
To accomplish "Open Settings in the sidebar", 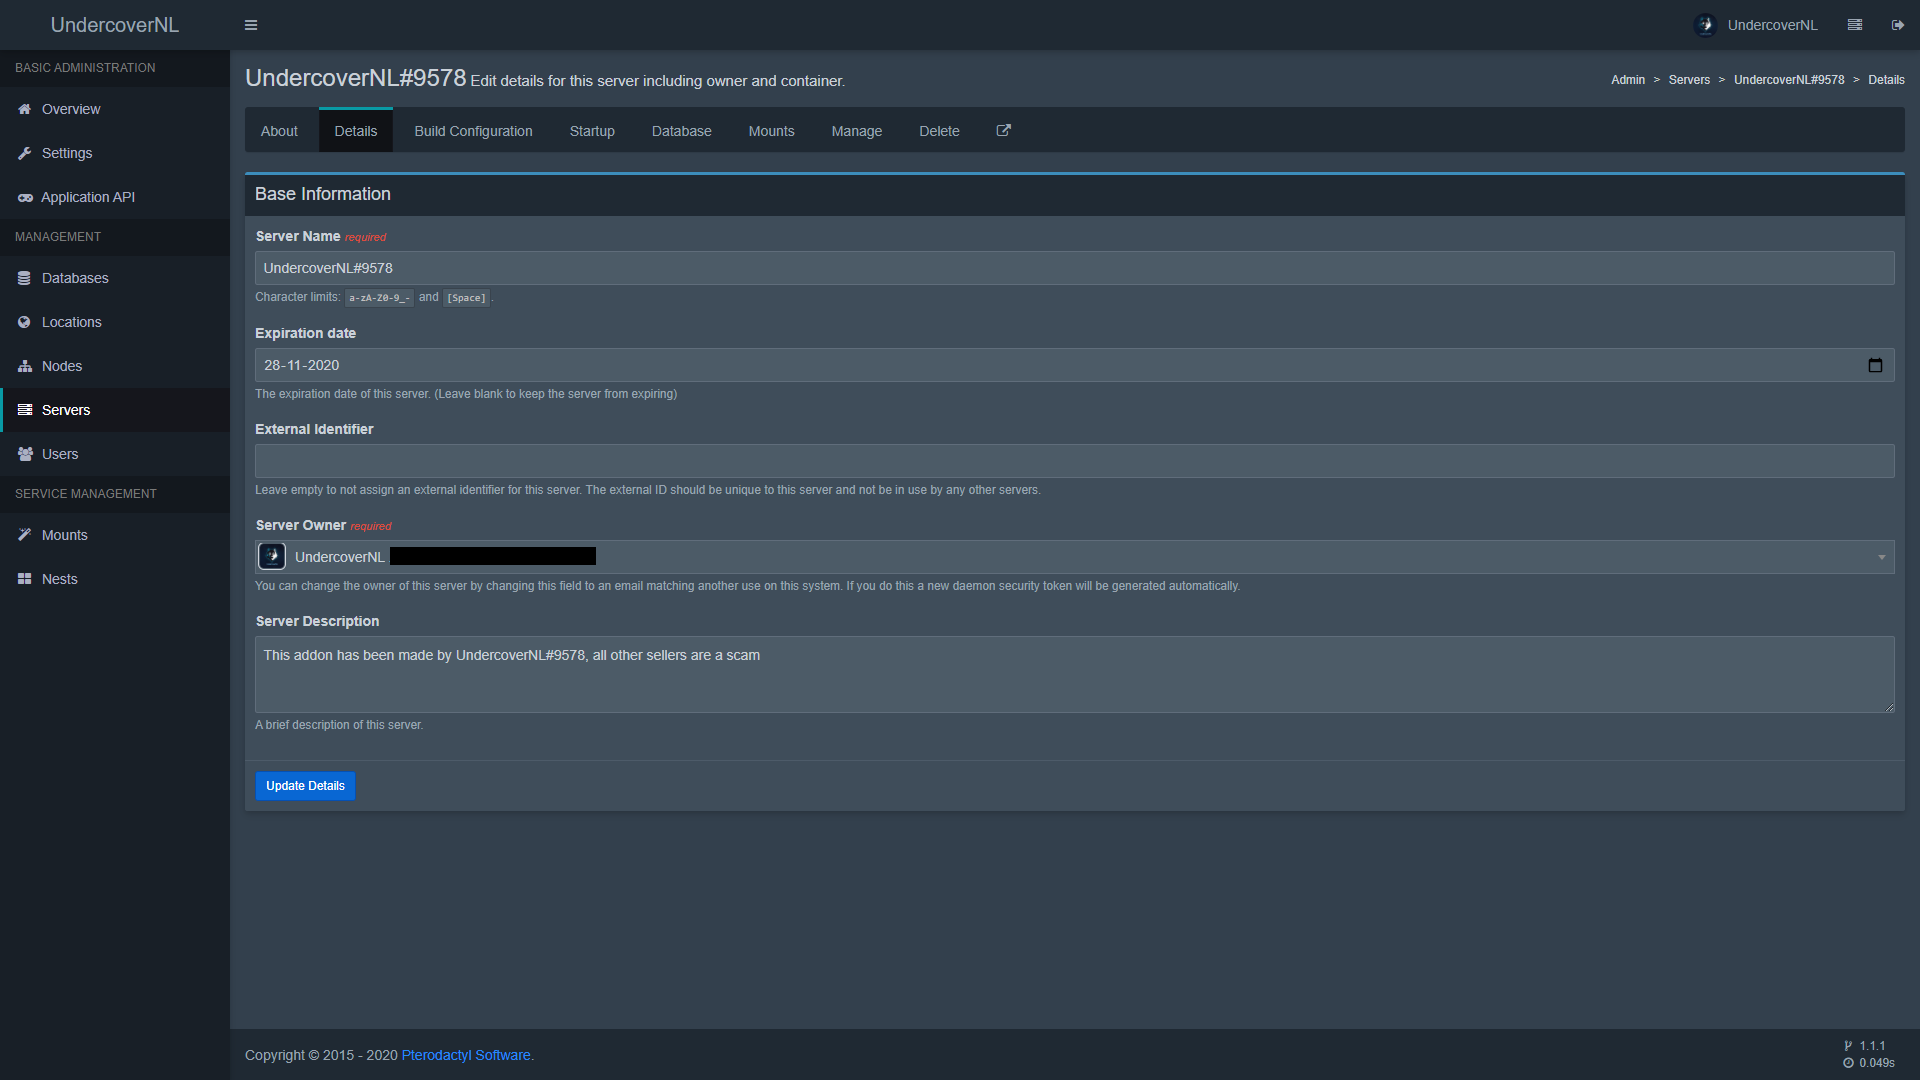I will click(x=115, y=153).
